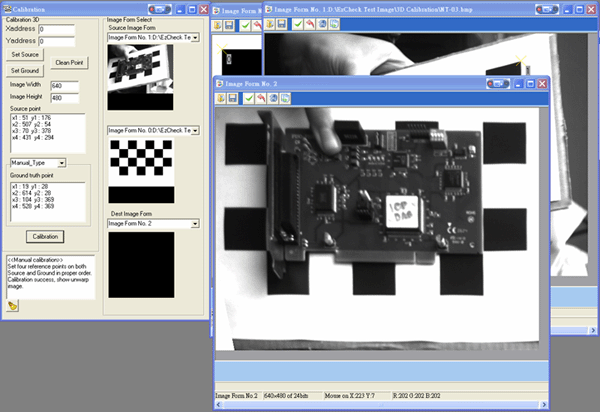This screenshot has width=600, height=412.
Task: Click status bar text 'Image Form No 2'
Action: click(236, 396)
